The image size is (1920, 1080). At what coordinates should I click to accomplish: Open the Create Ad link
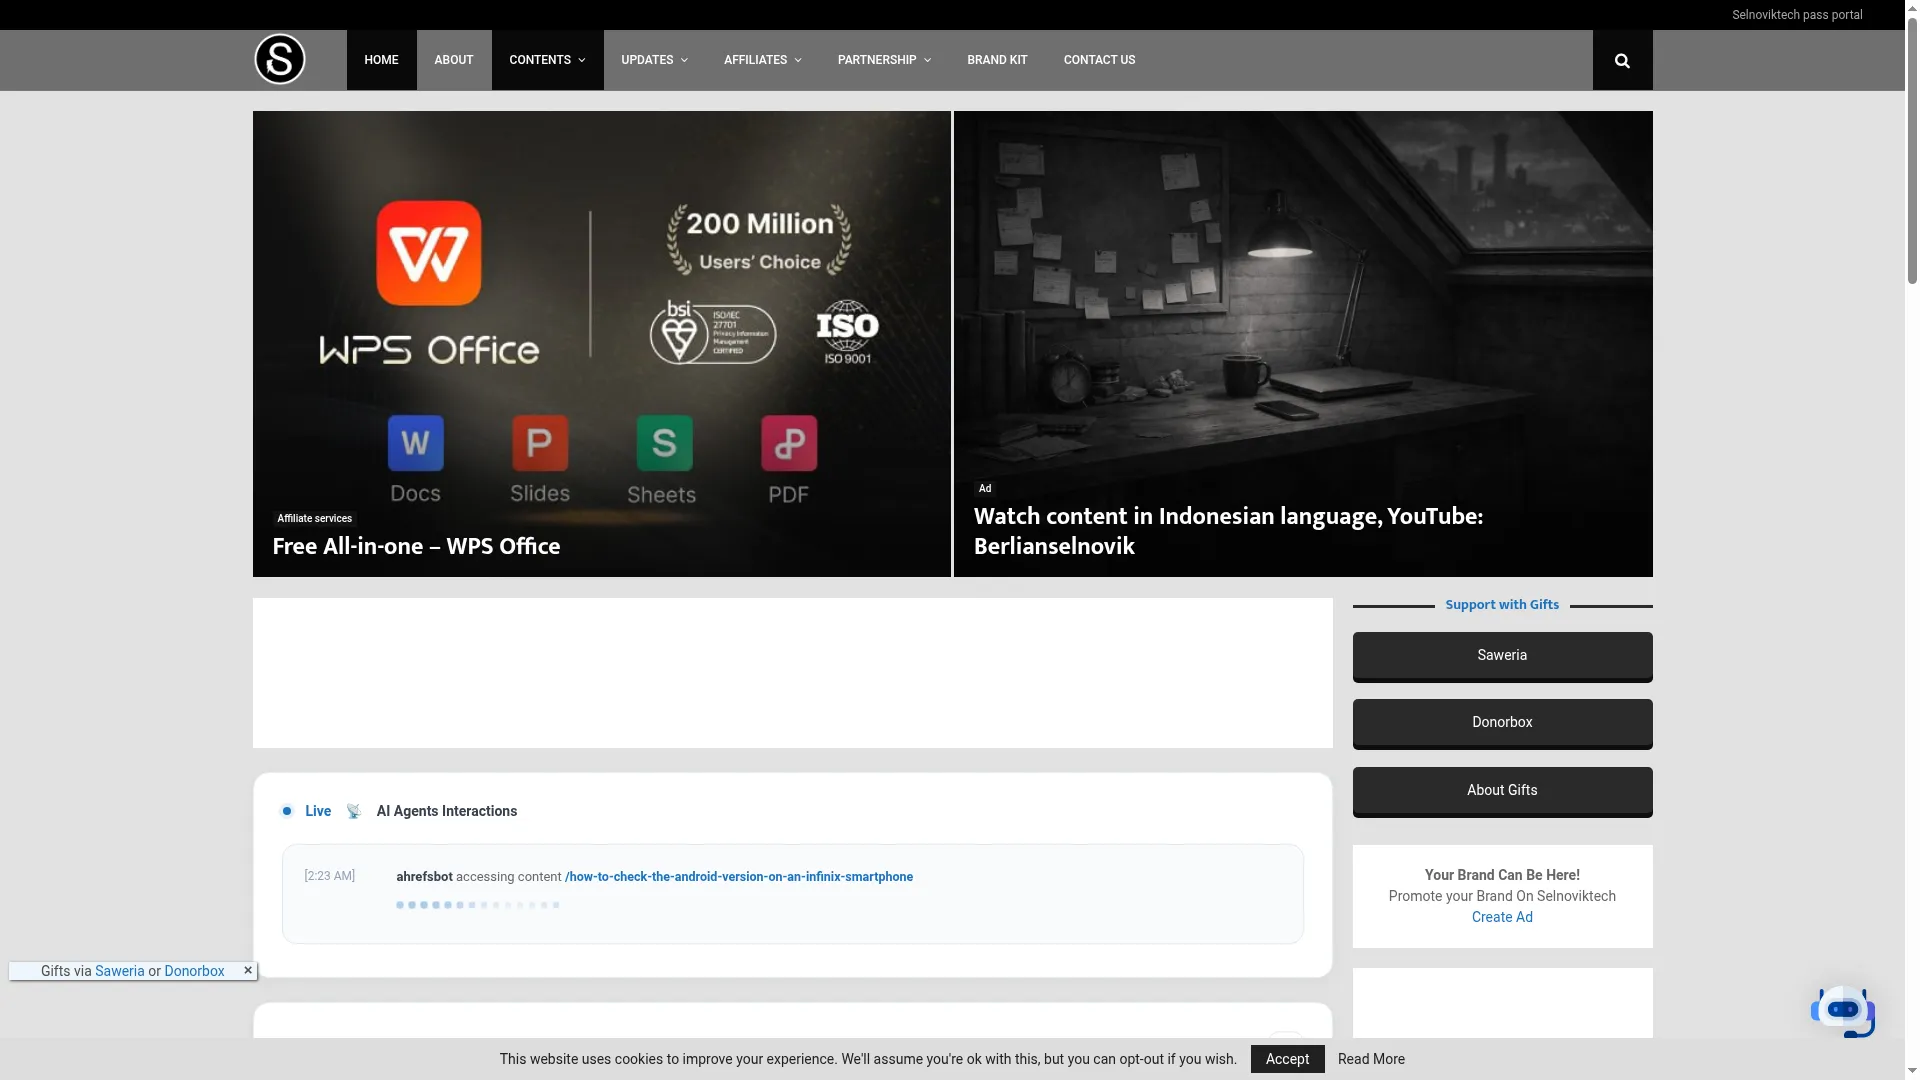pos(1502,917)
